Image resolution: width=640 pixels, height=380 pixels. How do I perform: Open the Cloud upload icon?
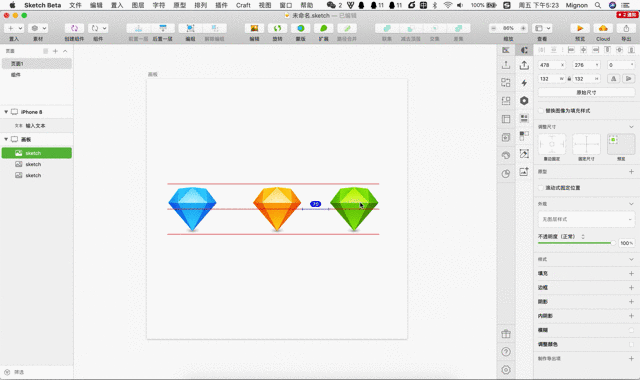[x=603, y=28]
